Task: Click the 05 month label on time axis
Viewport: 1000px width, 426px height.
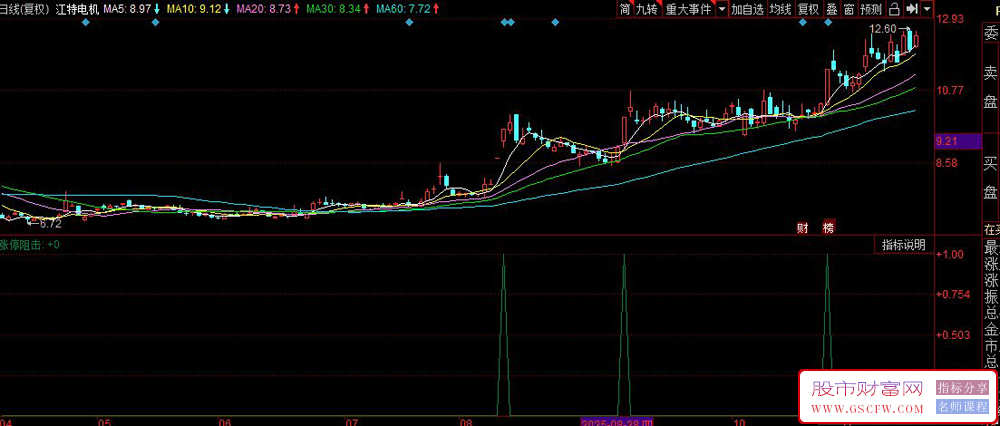Action: 103,422
